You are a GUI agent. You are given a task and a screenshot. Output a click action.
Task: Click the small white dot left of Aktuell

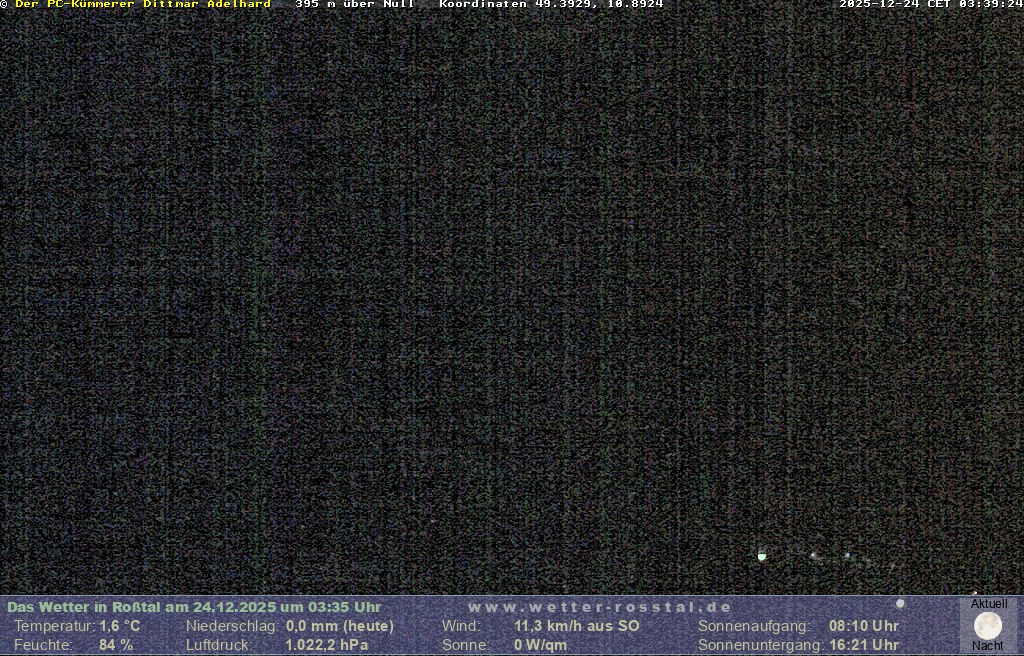click(900, 604)
